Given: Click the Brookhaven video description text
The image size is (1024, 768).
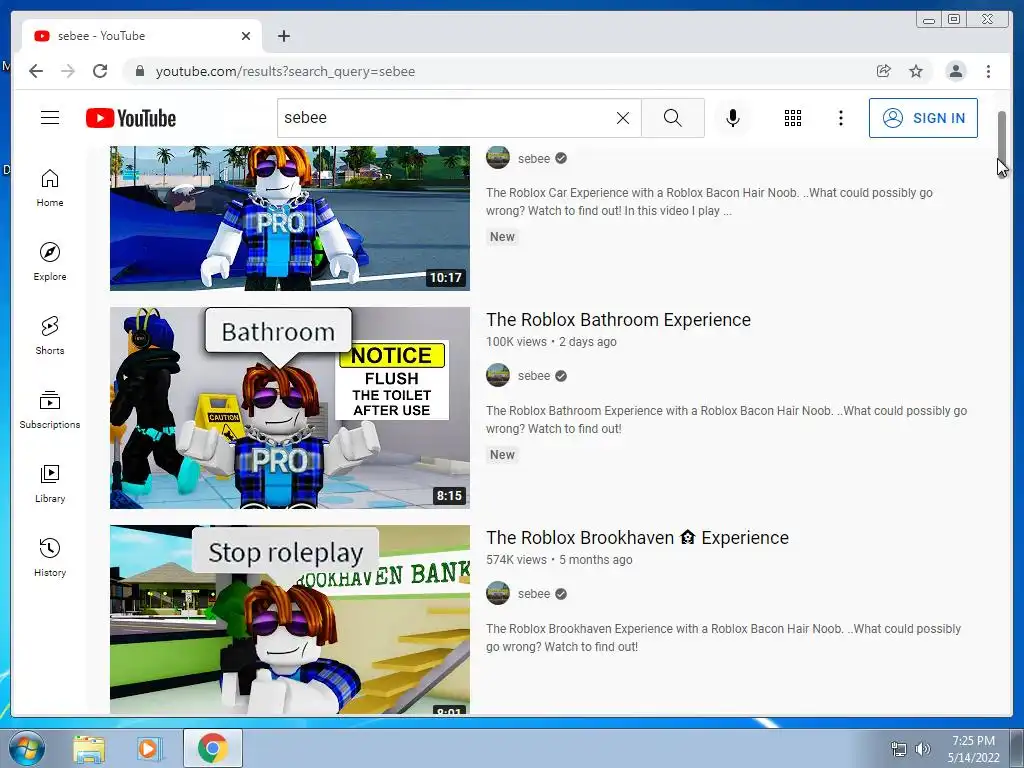Looking at the screenshot, I should [724, 638].
